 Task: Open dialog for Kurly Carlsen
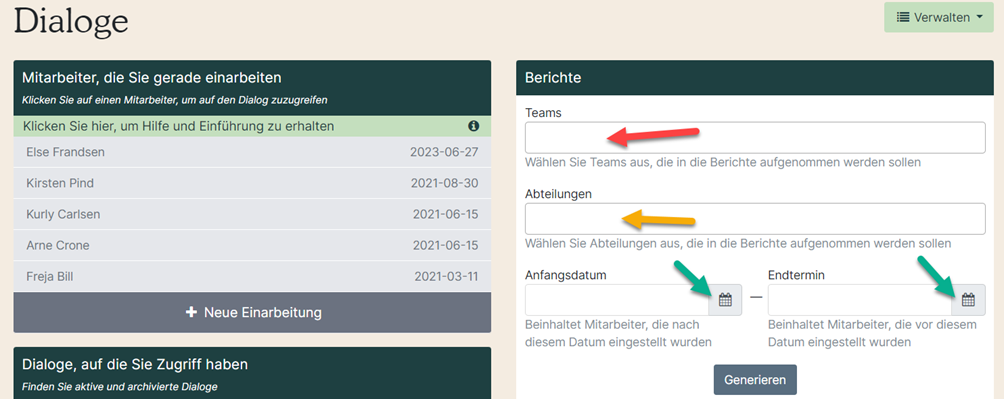(x=252, y=214)
